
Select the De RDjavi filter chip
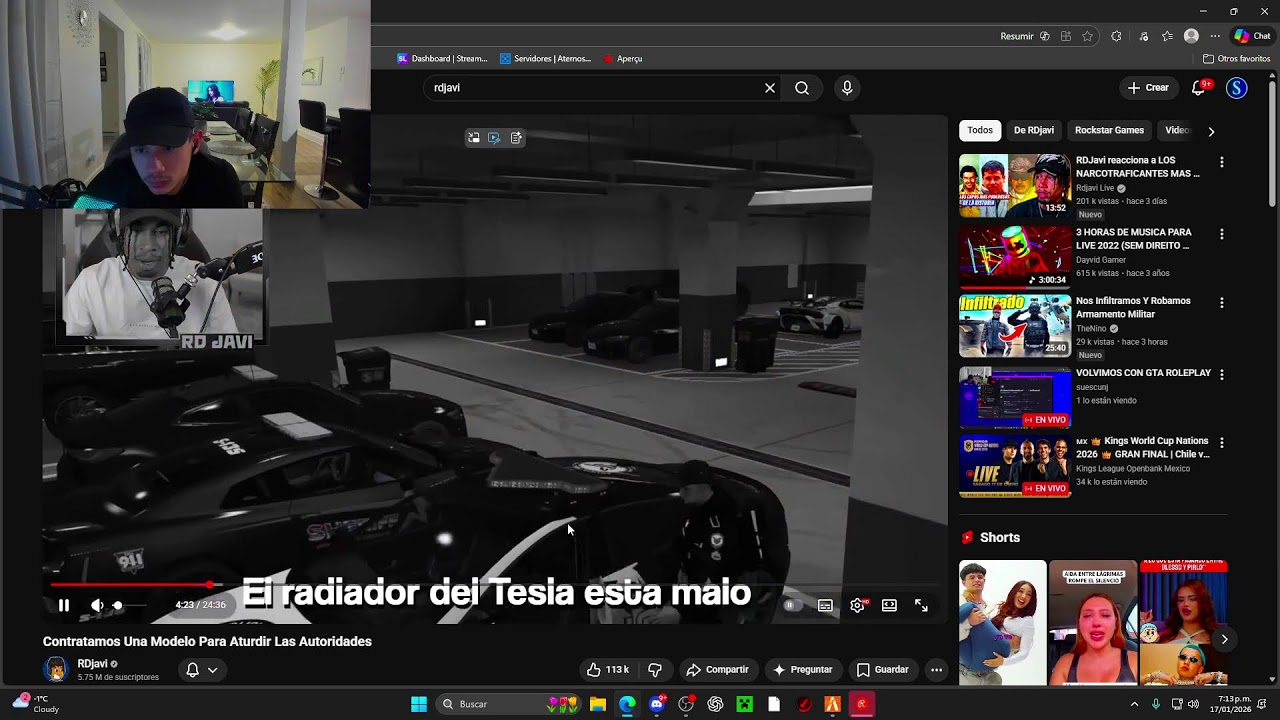pyautogui.click(x=1033, y=130)
